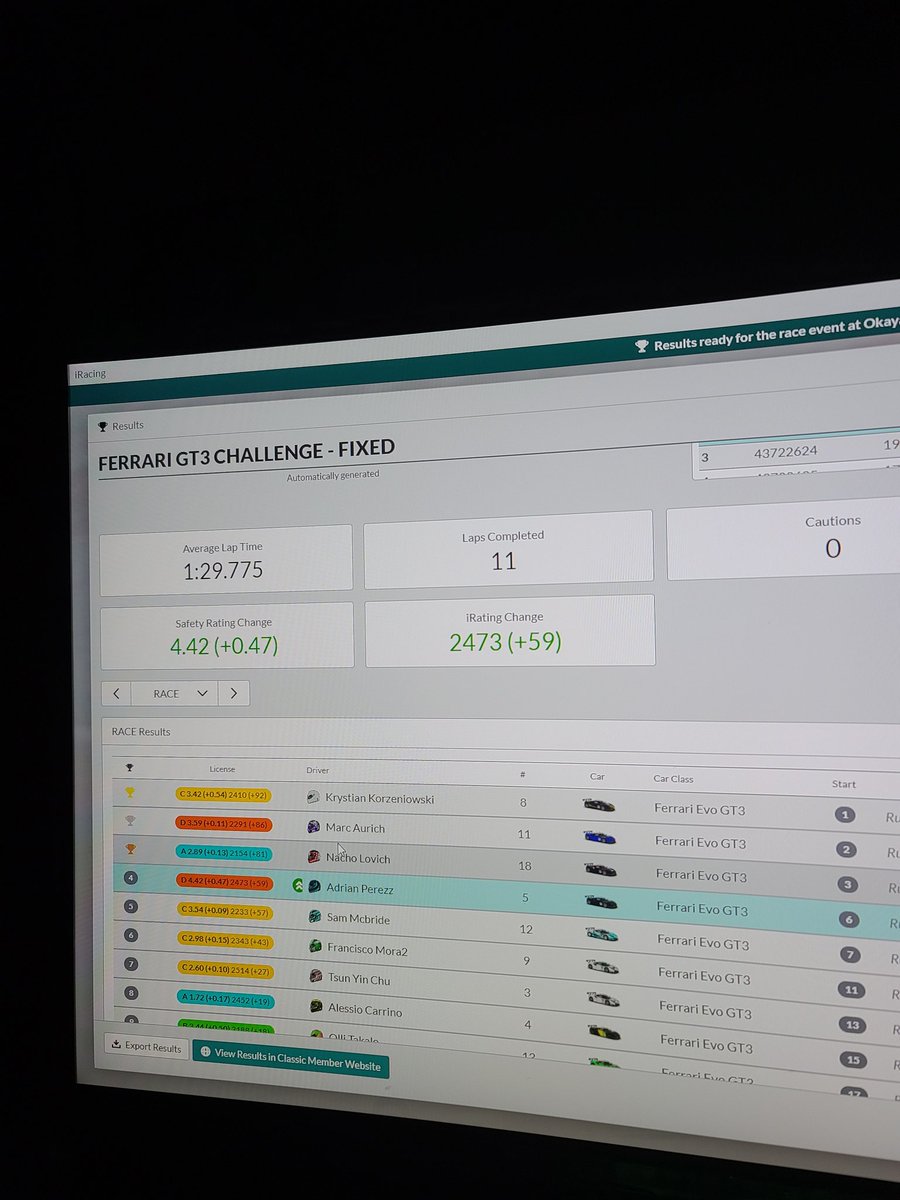The width and height of the screenshot is (900, 1200).
Task: Click the Export Results button
Action: (146, 1047)
